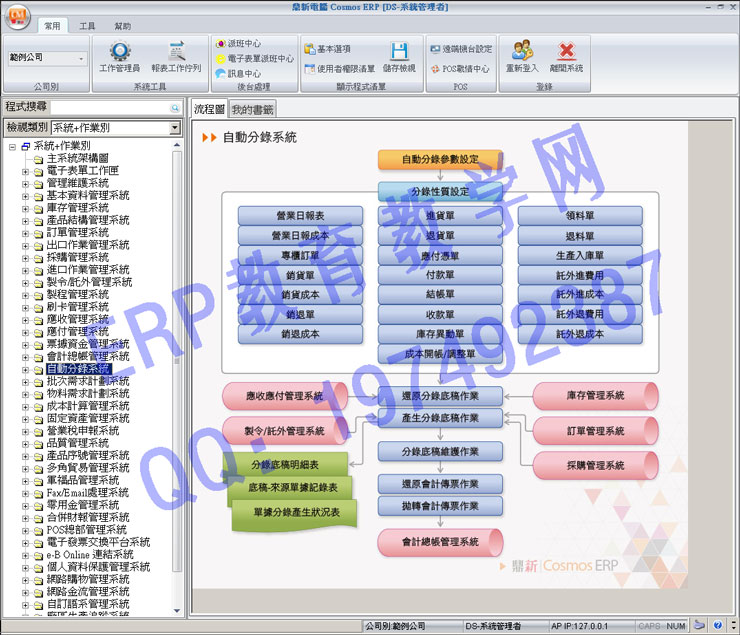Click the 成本開帳/調整單 flowchart button
The height and width of the screenshot is (635, 740).
click(440, 354)
